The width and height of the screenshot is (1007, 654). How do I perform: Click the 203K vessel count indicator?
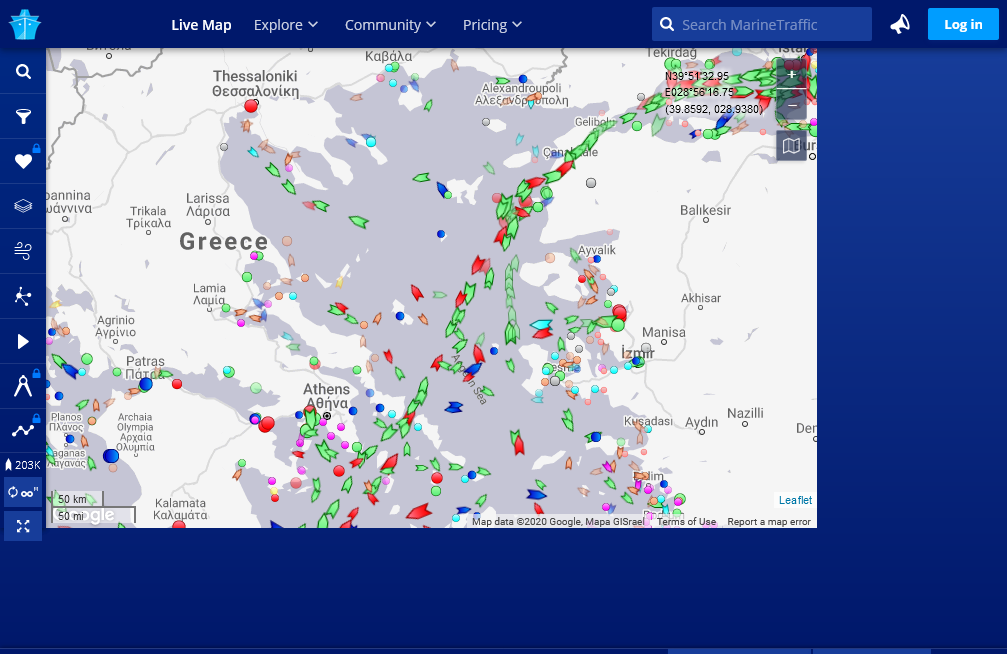point(23,464)
